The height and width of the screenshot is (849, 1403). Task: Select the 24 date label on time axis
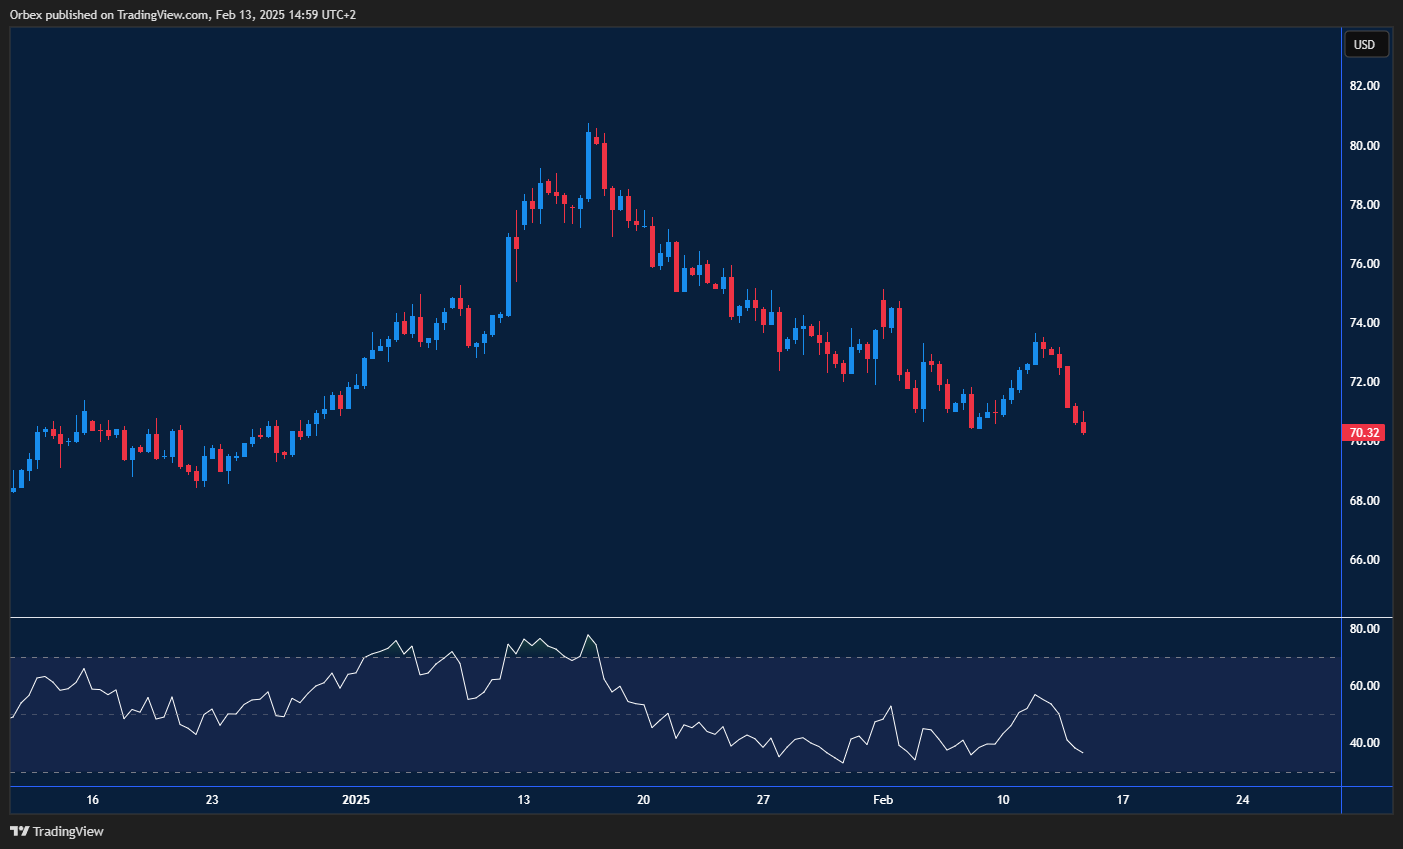coord(1242,800)
